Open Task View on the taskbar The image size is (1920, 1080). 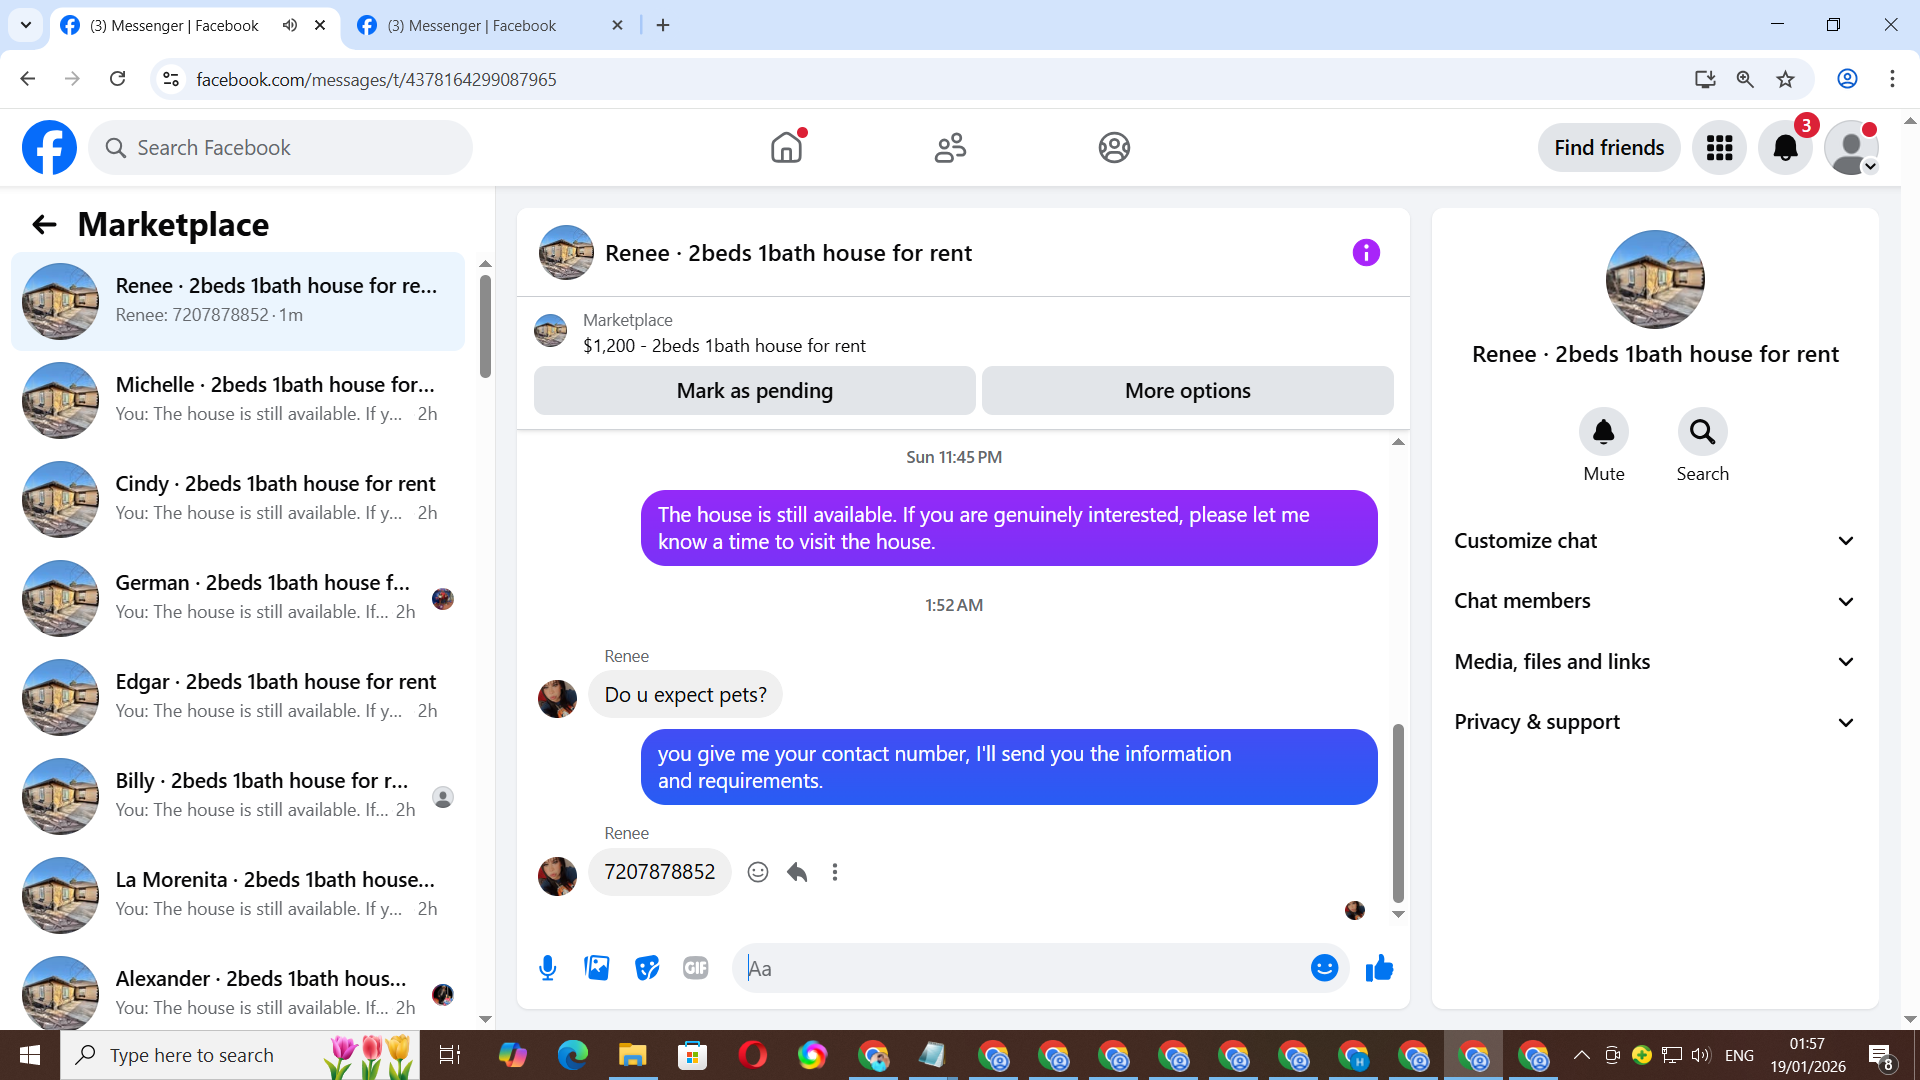click(x=450, y=1055)
